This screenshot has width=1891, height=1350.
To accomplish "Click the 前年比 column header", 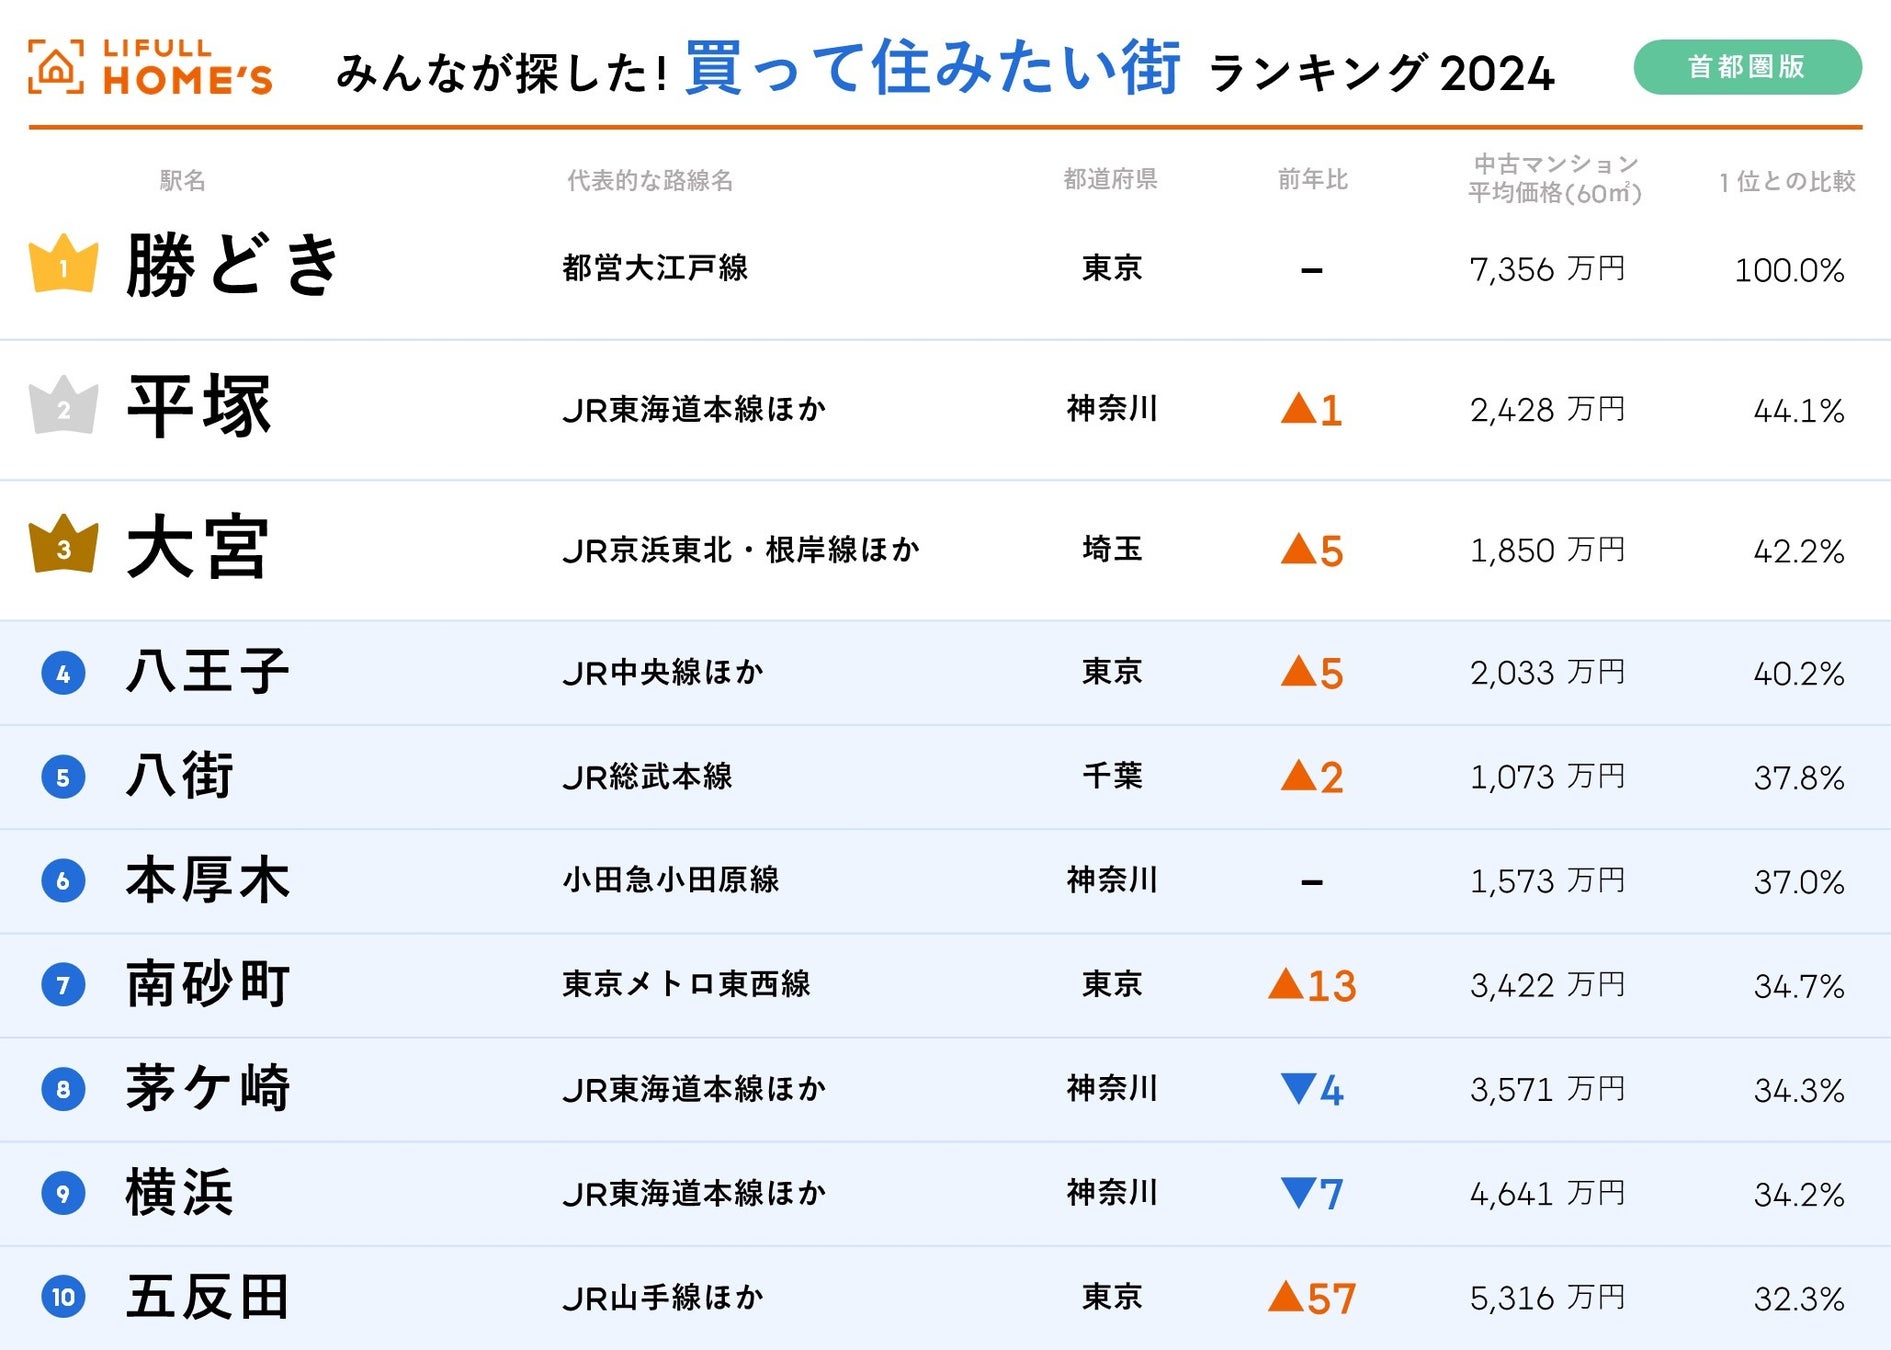I will [x=1312, y=180].
